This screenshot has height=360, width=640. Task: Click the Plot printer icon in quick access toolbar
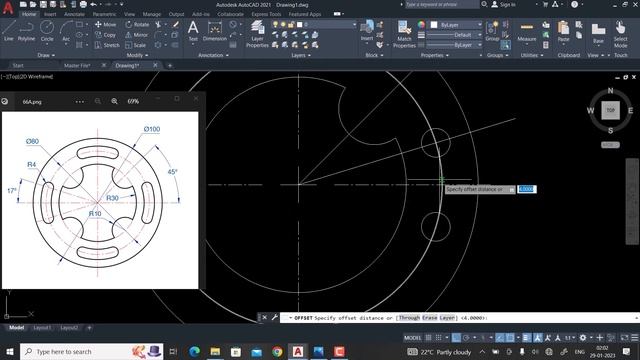83,4
